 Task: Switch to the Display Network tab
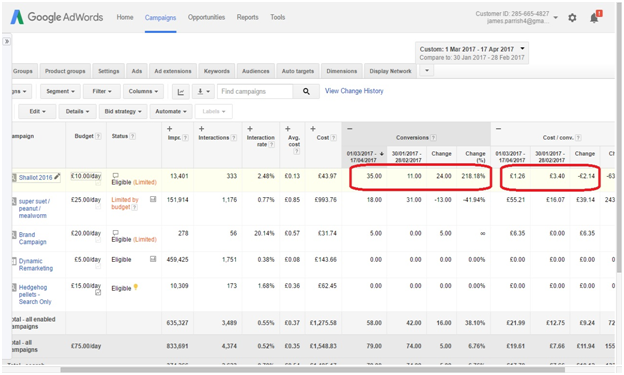tap(390, 71)
